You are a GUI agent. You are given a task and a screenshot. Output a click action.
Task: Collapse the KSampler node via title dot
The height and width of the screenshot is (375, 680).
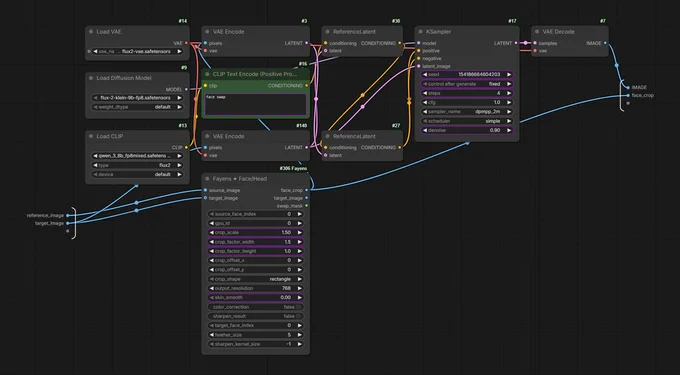421,32
